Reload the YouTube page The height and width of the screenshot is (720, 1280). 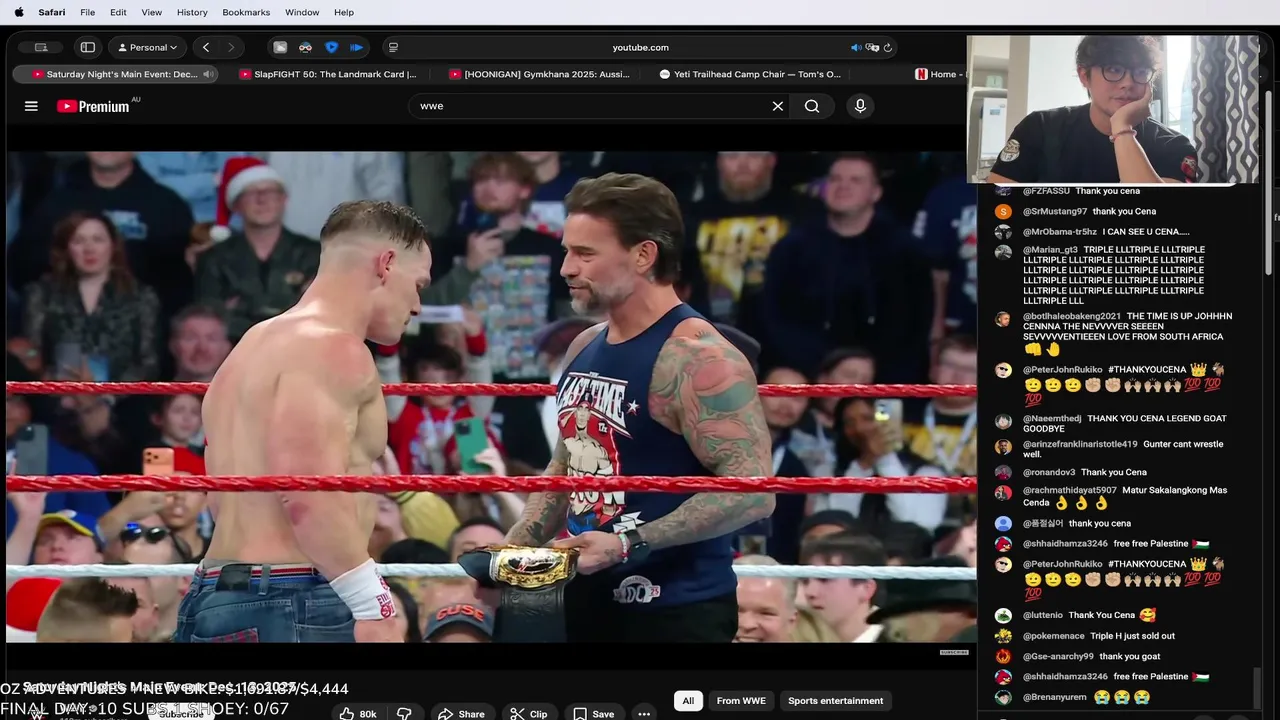point(887,47)
